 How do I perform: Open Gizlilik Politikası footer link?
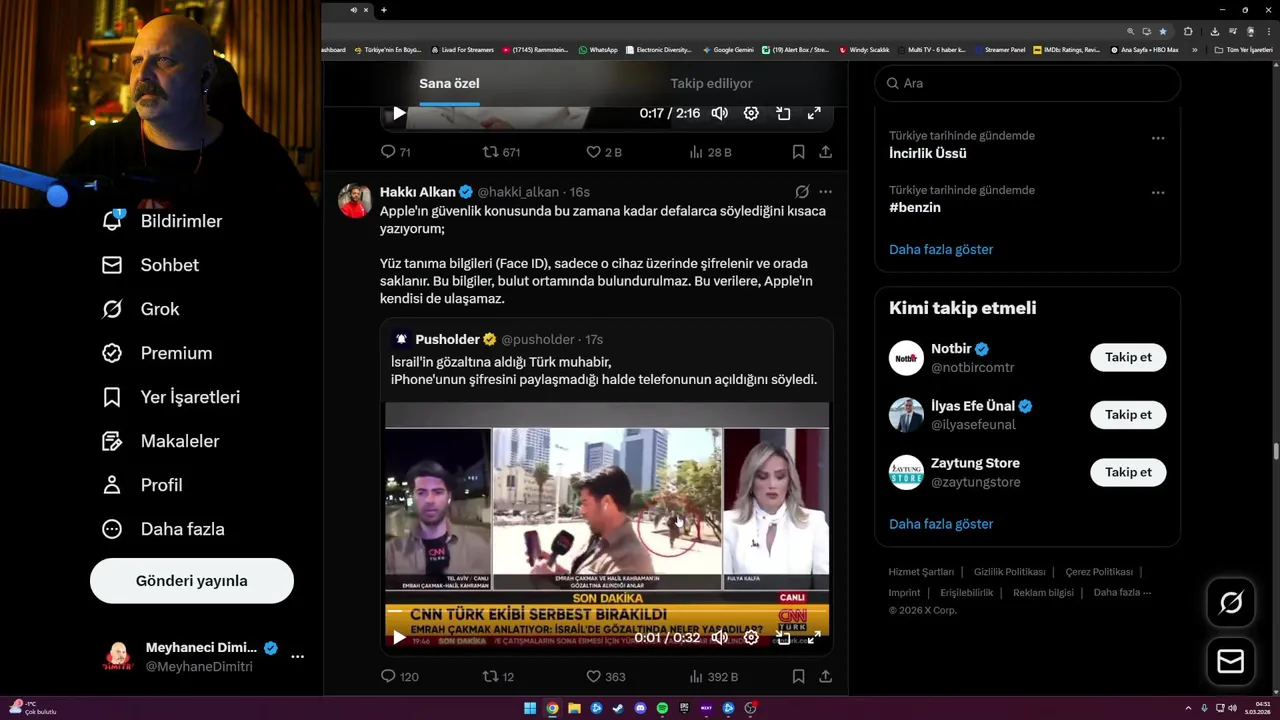[x=1009, y=572]
